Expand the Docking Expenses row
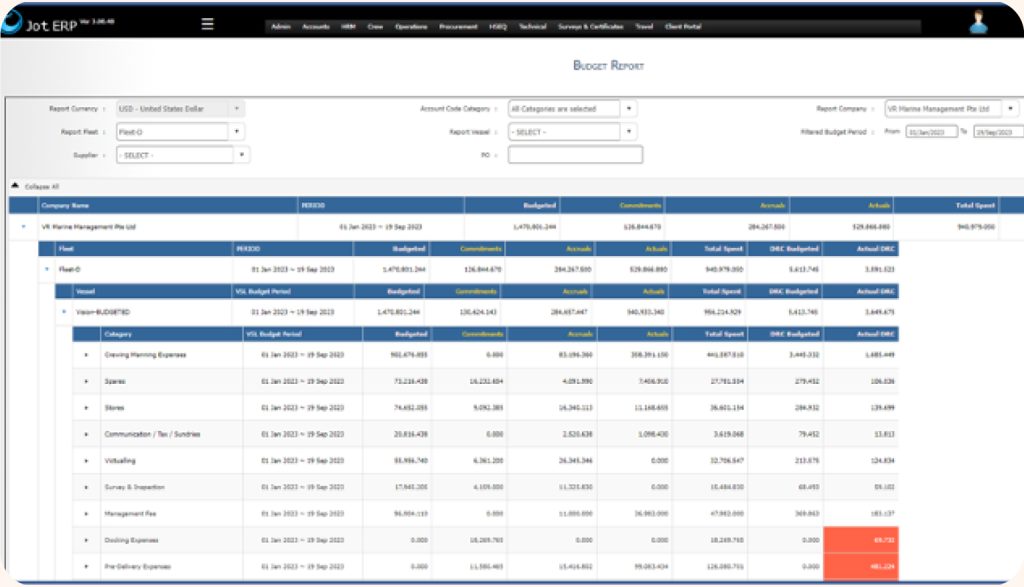Screen dimensions: 1024x587 (86, 540)
